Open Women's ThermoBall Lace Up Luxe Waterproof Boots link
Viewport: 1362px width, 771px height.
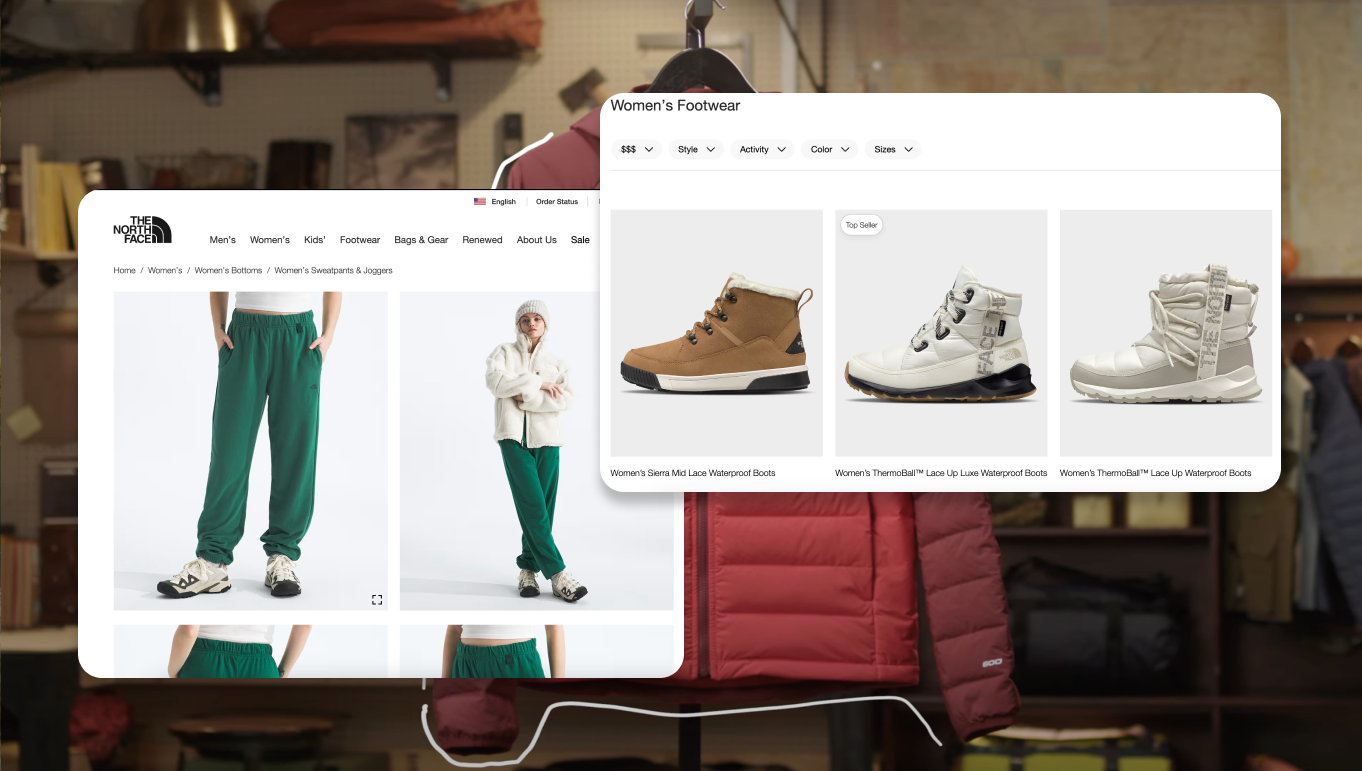tap(941, 473)
